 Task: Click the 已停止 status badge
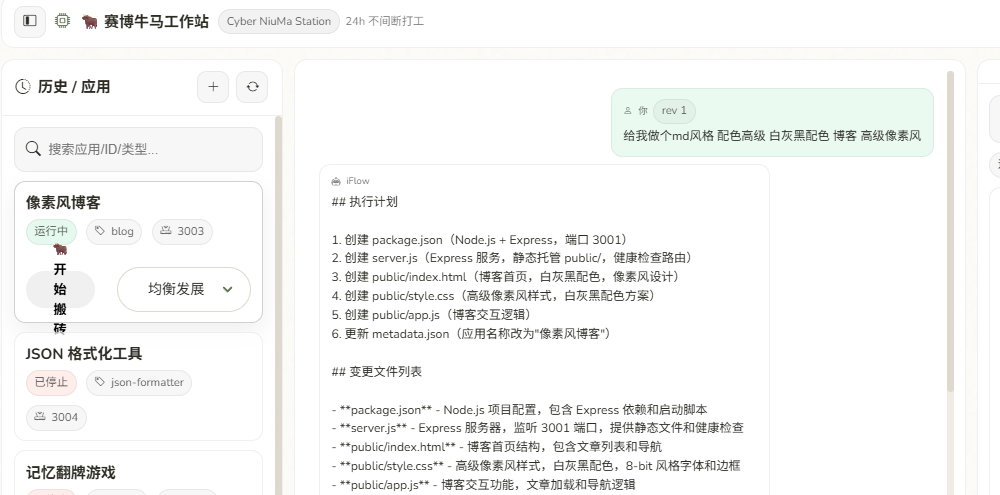click(51, 382)
